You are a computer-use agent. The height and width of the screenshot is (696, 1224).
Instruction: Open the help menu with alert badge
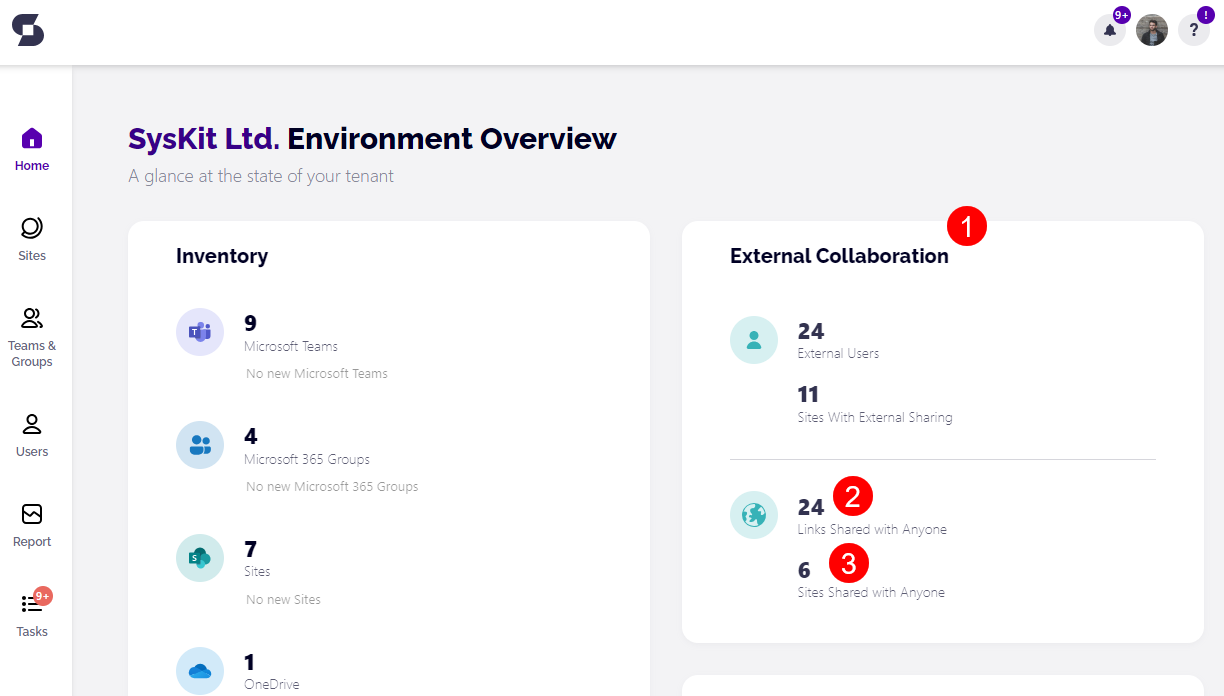click(1193, 30)
